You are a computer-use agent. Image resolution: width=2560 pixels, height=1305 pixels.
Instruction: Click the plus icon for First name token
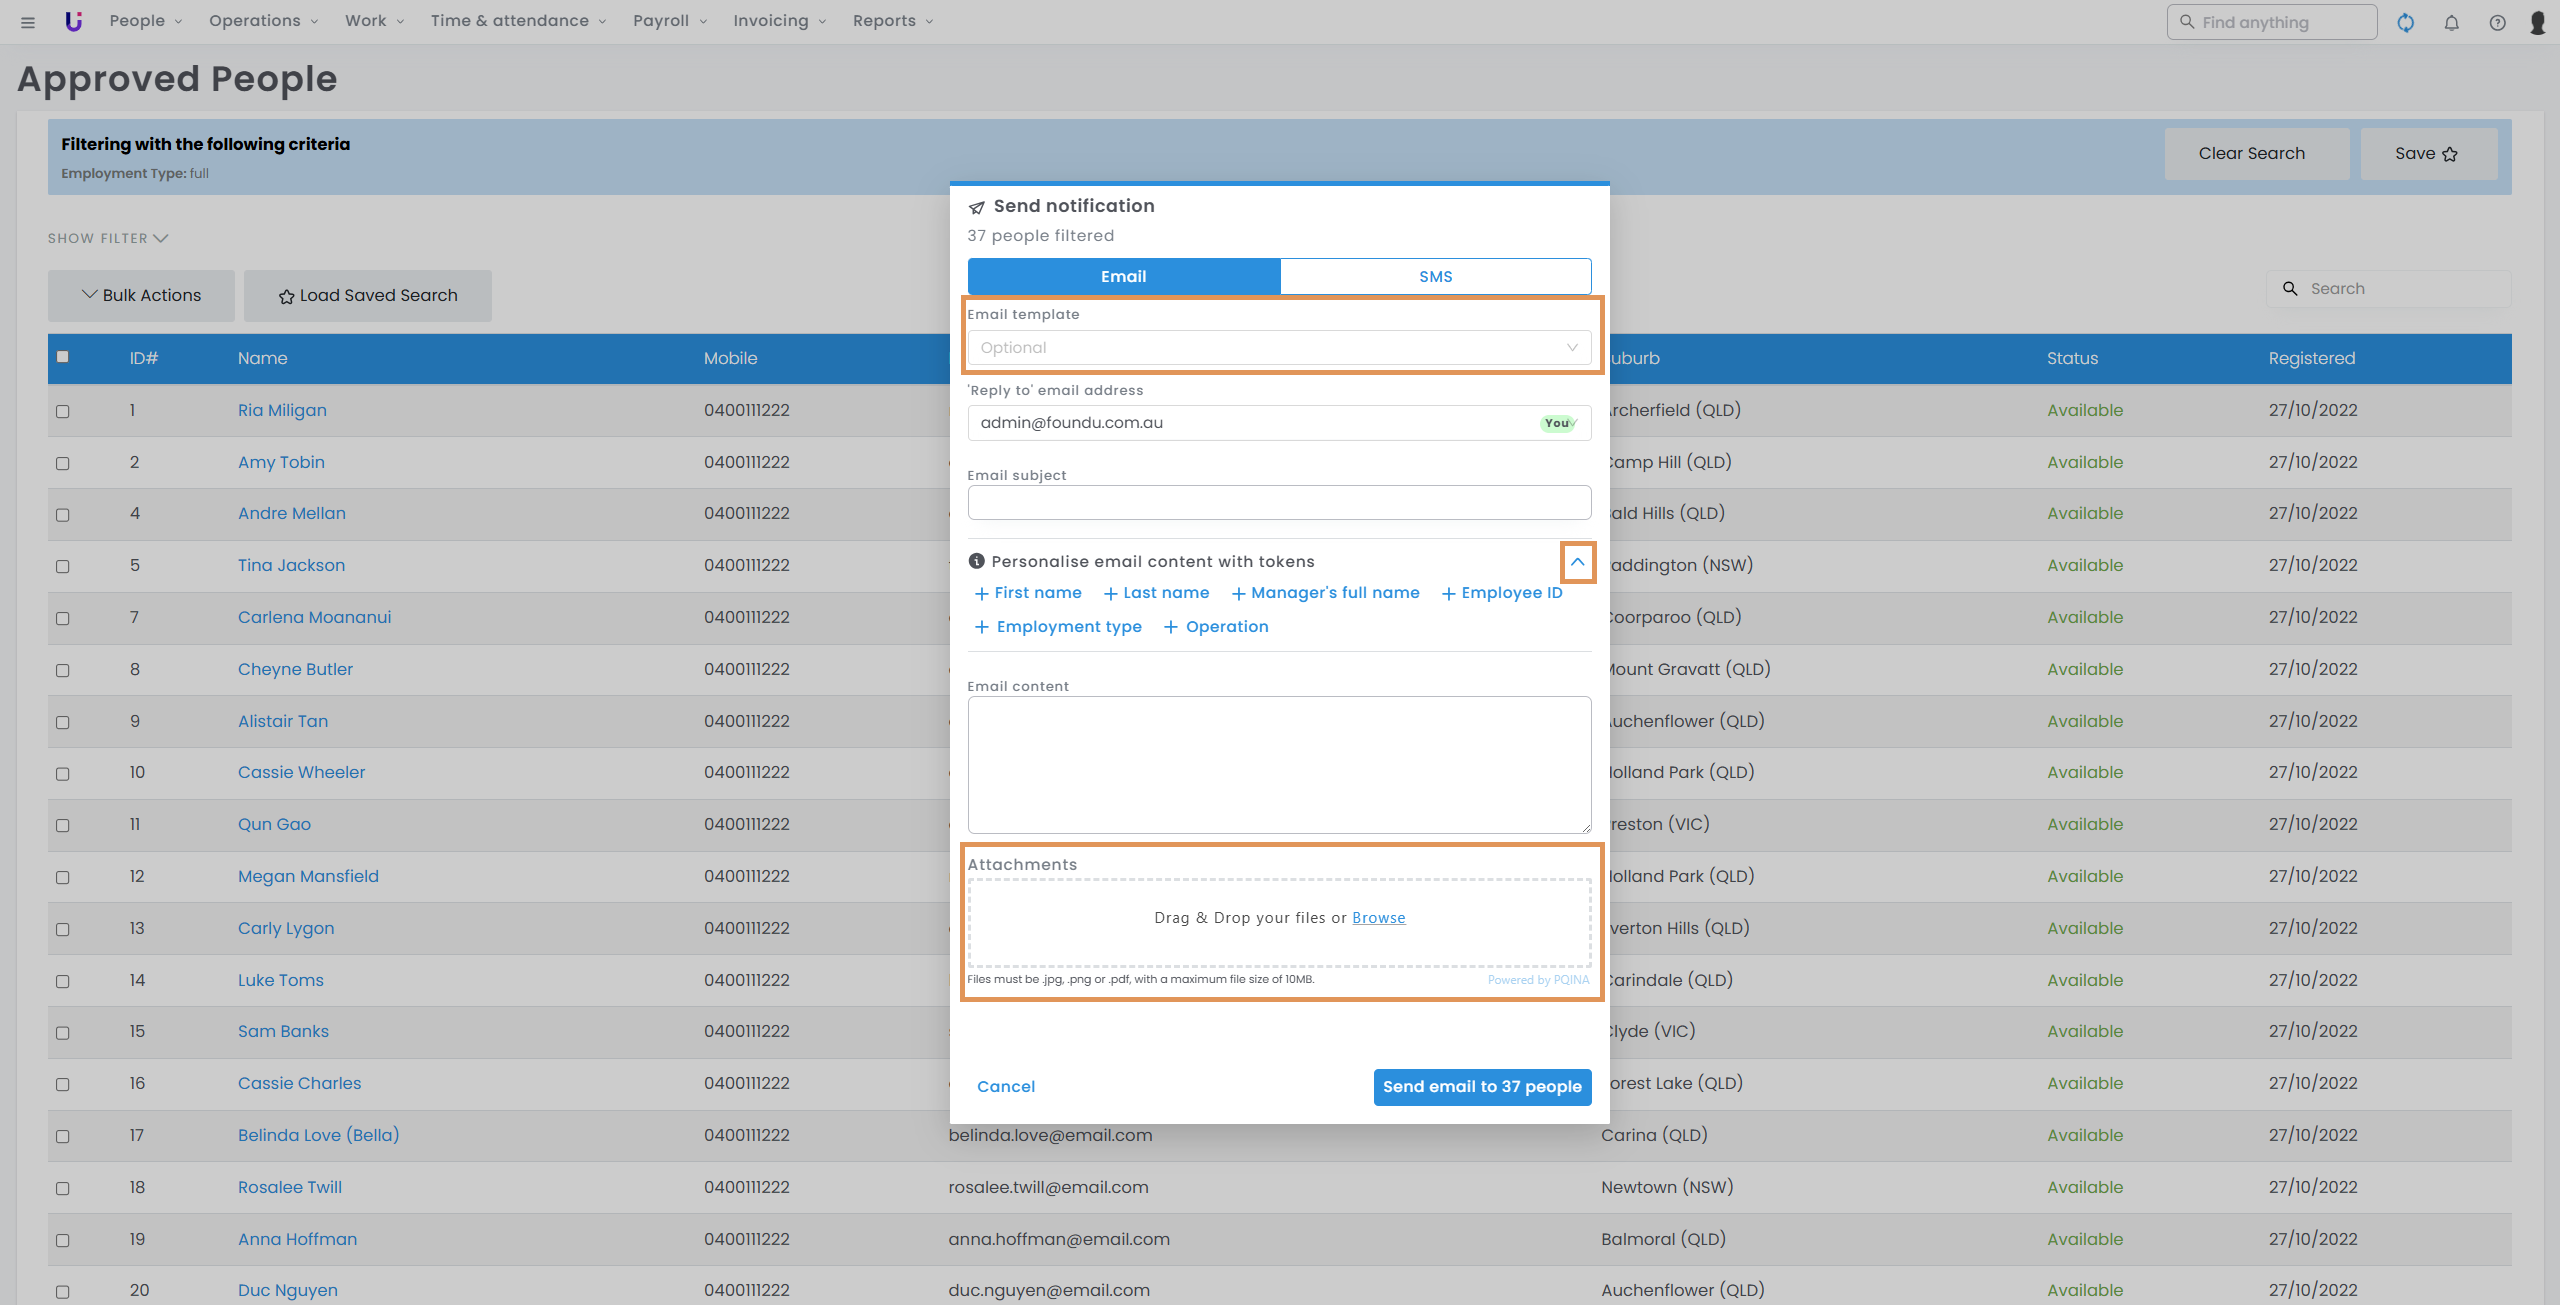point(981,594)
